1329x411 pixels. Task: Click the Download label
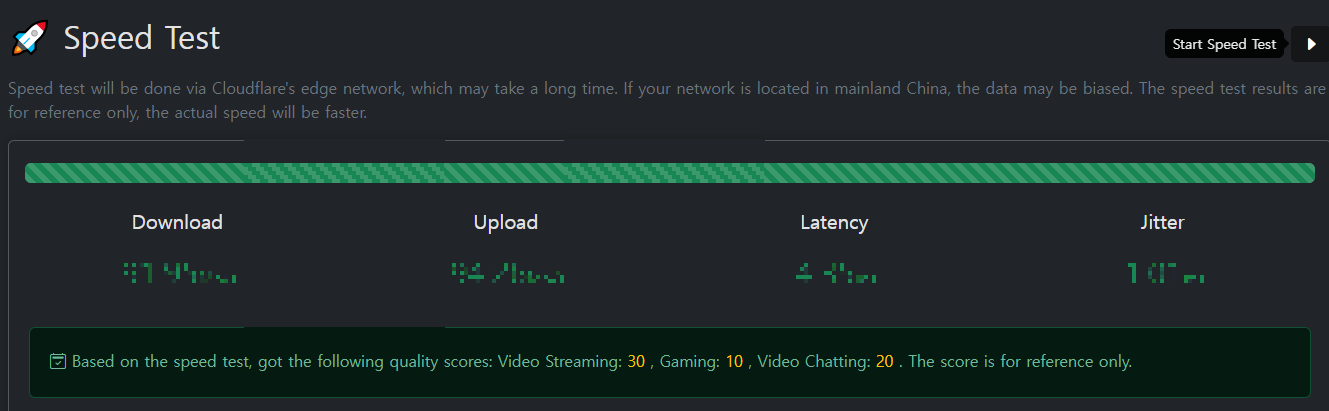(177, 222)
